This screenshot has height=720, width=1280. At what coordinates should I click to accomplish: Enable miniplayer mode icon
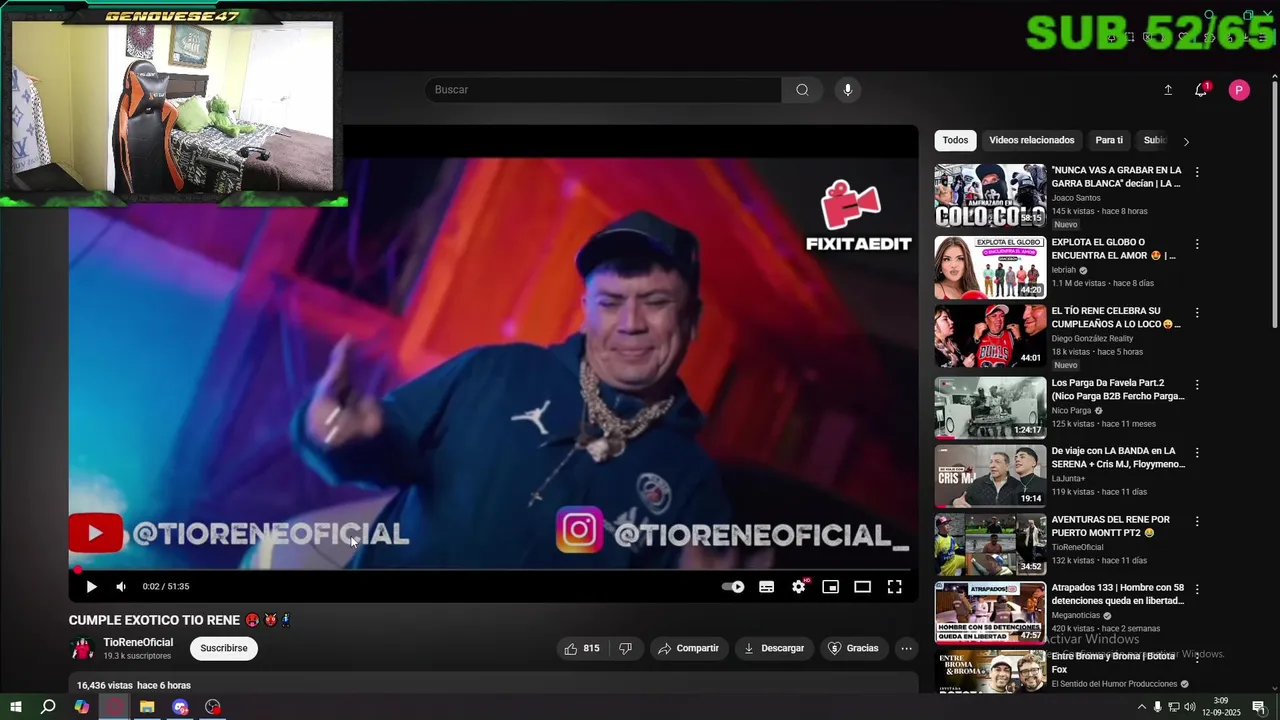click(830, 587)
